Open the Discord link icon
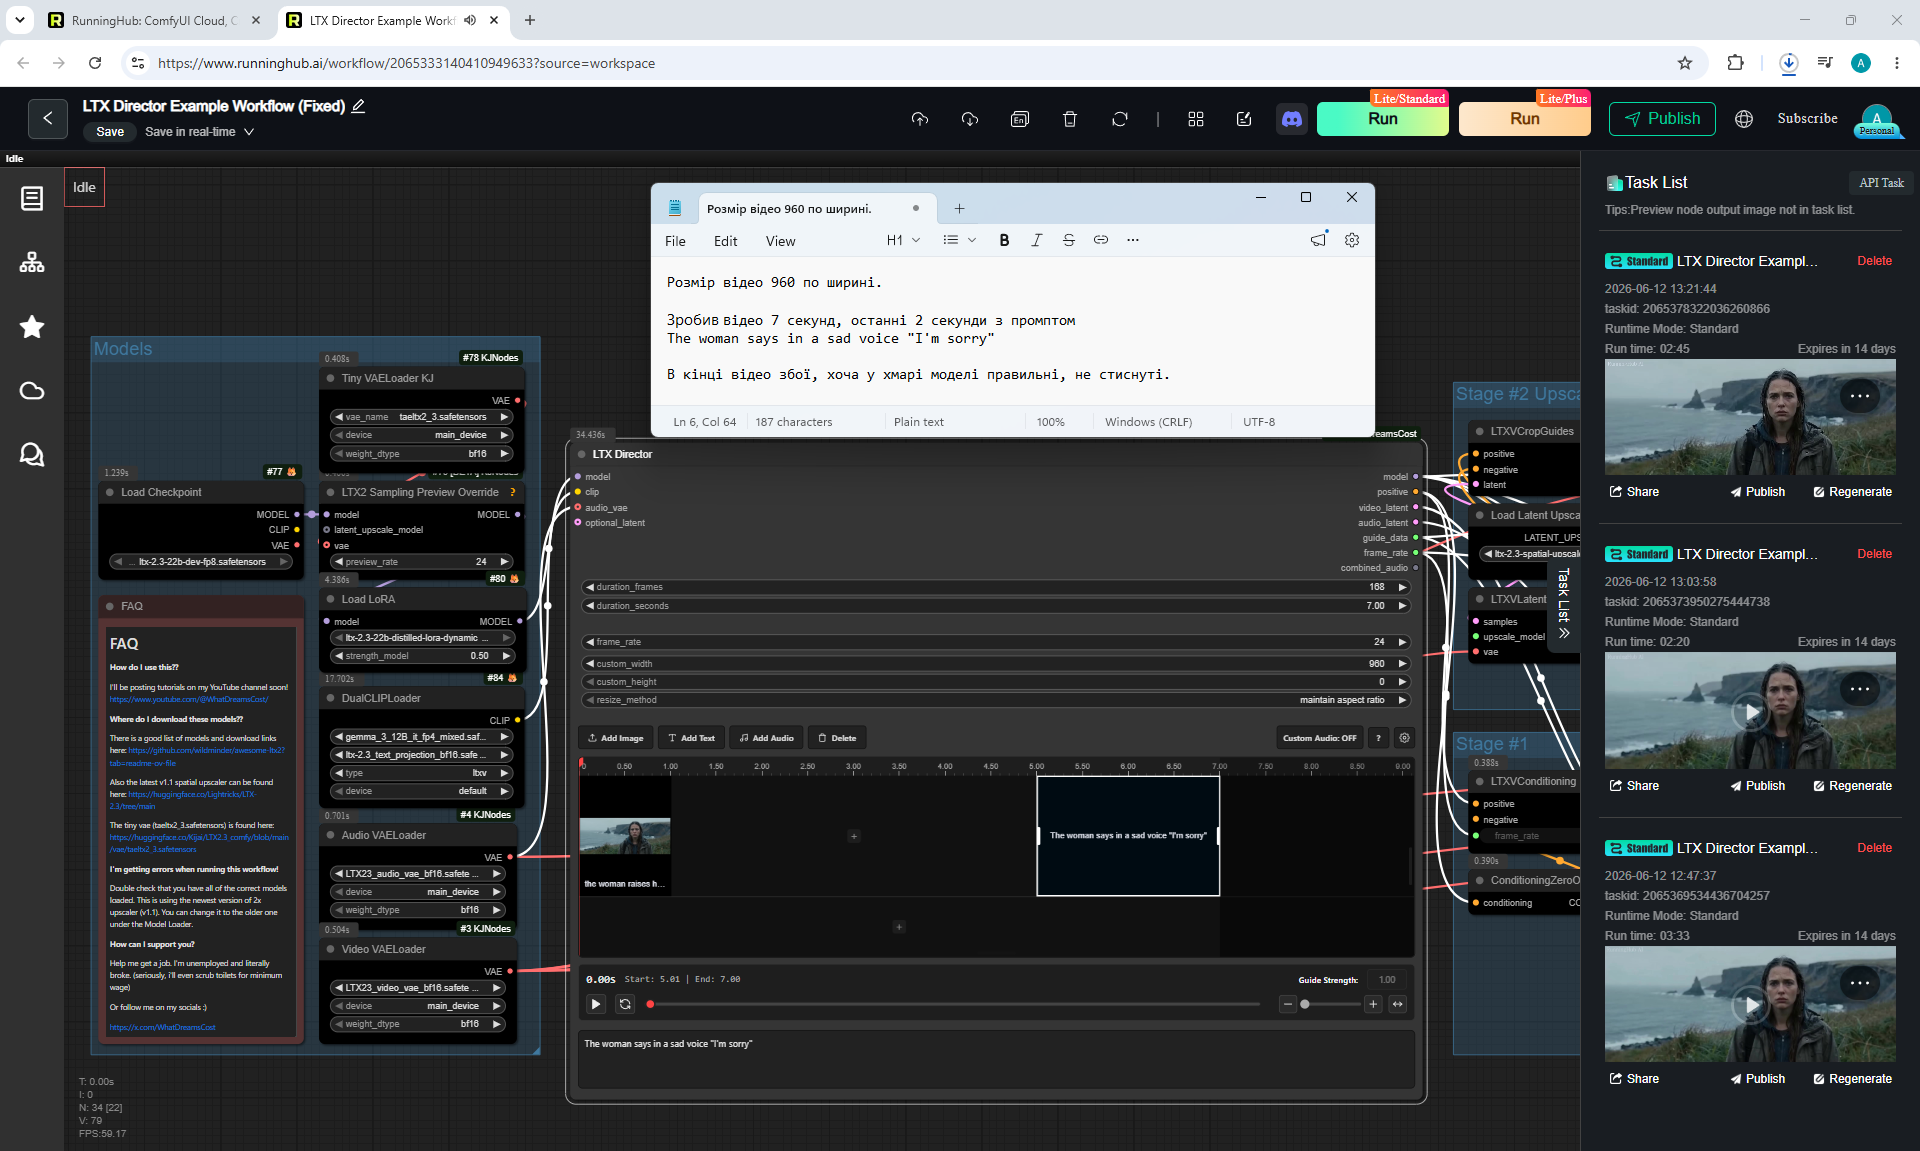1920x1151 pixels. click(1292, 119)
